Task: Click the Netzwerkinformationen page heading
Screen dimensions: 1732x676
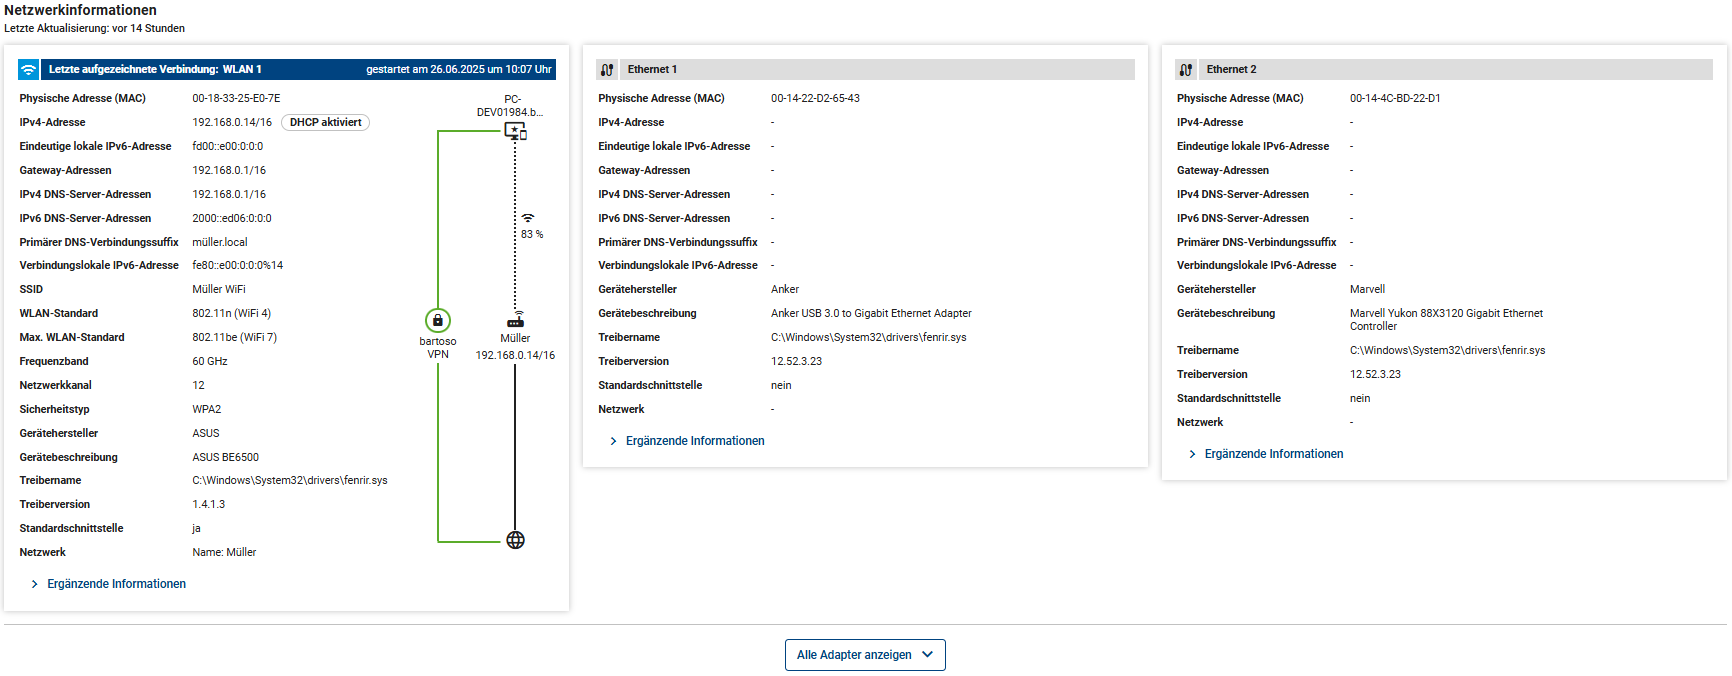Action: 81,10
